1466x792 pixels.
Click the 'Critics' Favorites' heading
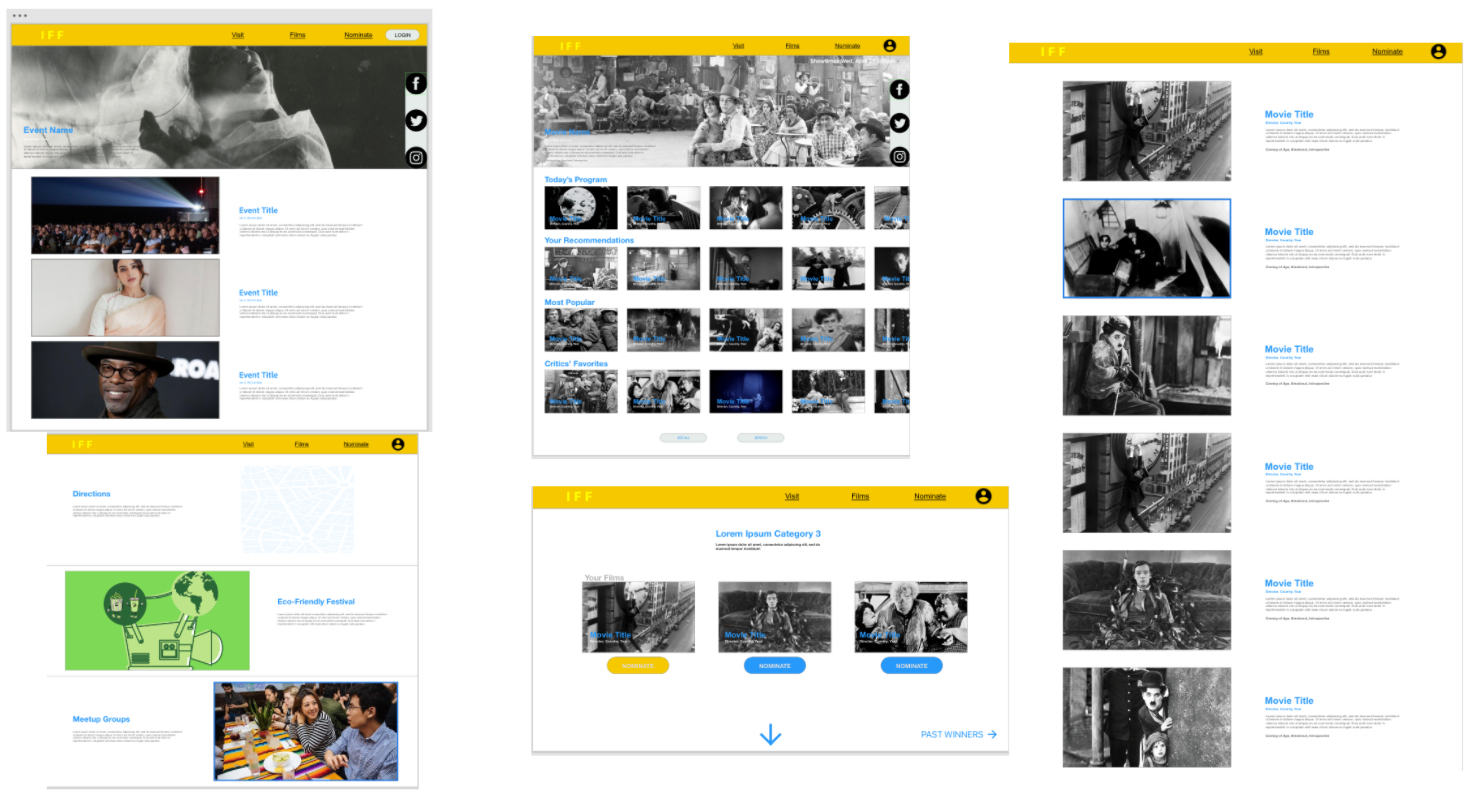576,364
